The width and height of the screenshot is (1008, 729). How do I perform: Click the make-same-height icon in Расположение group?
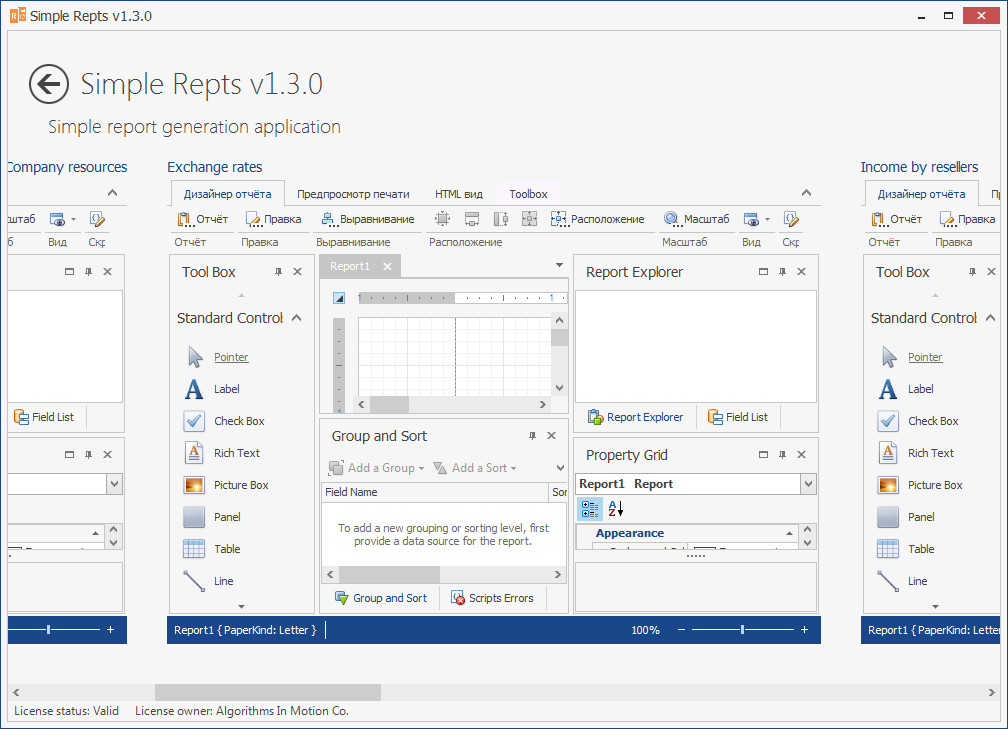(501, 219)
